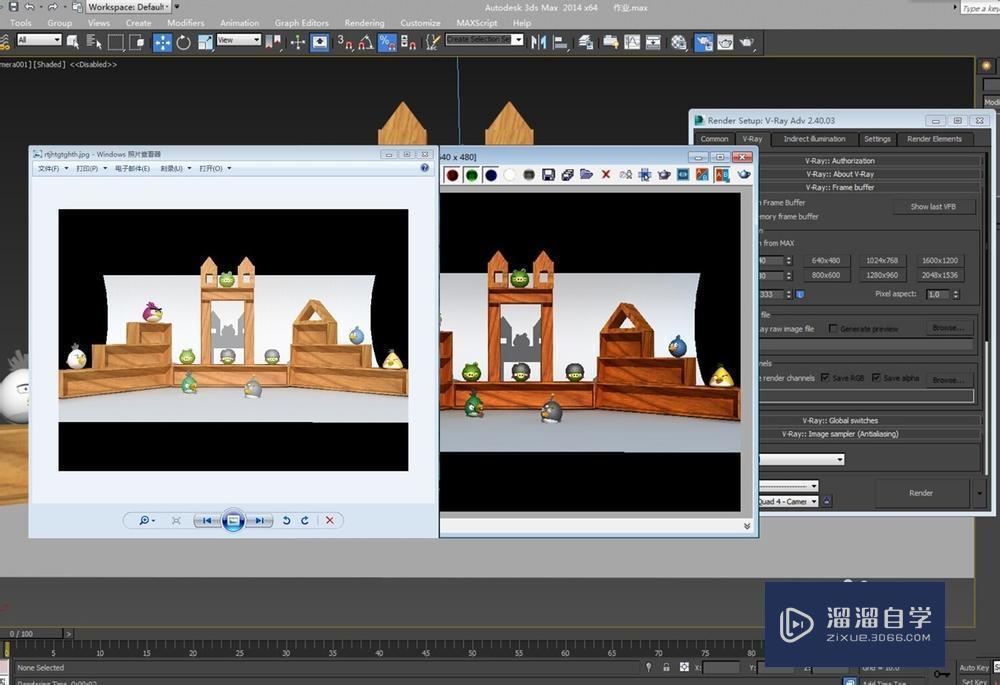Save scene using quick access toolbar icon
1000x685 pixels.
[13, 7]
